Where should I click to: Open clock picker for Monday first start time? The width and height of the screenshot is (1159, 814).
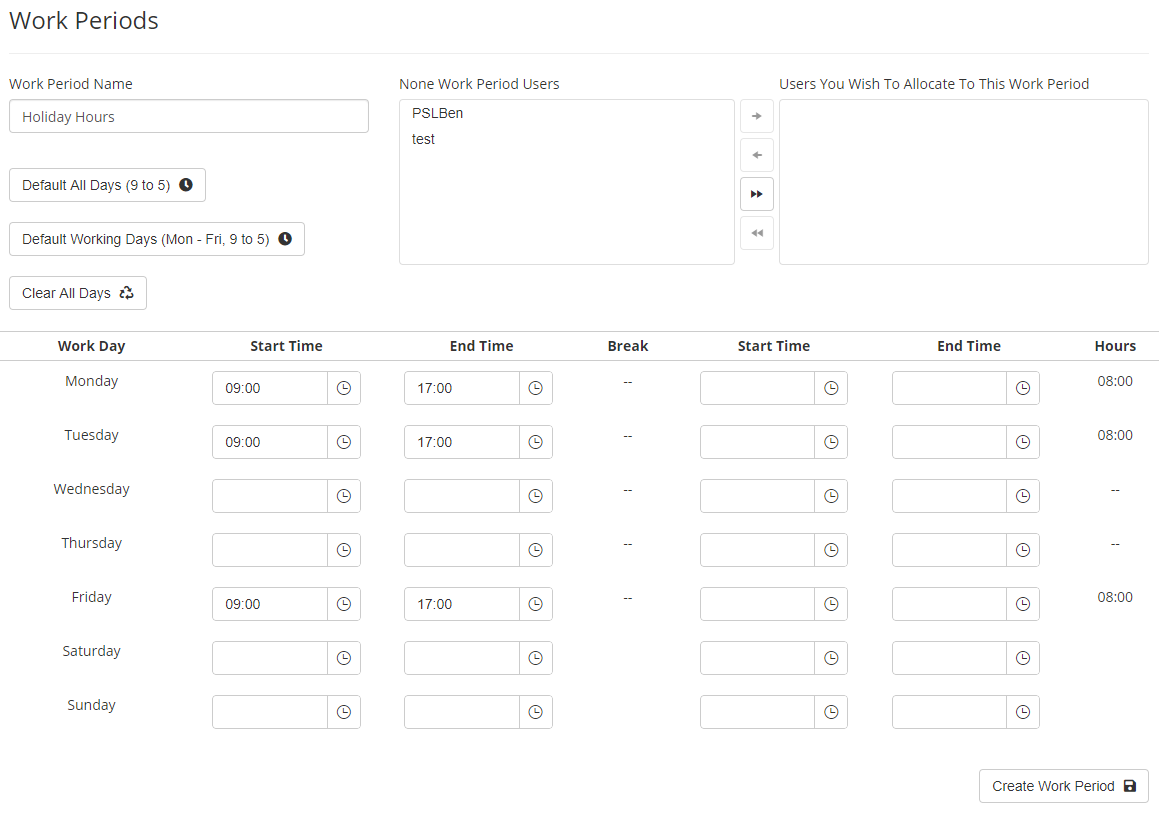point(344,388)
